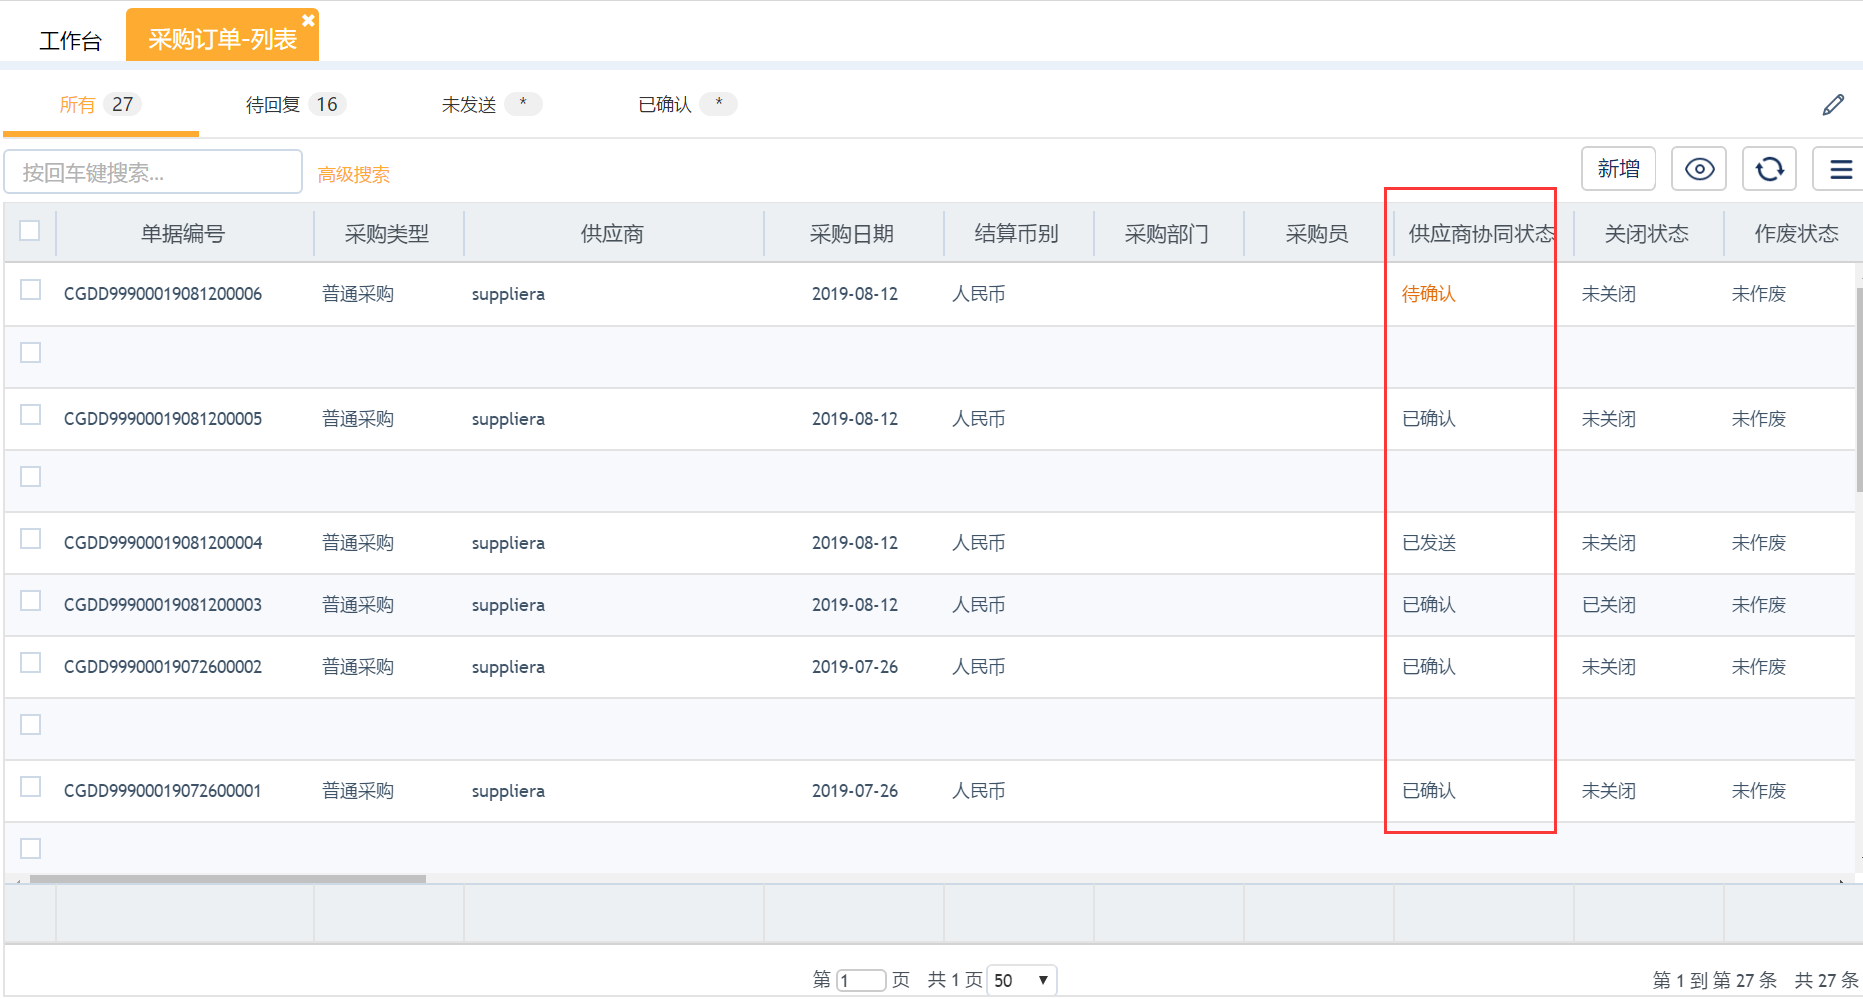Open order CGDD99900019072600002

coord(163,667)
